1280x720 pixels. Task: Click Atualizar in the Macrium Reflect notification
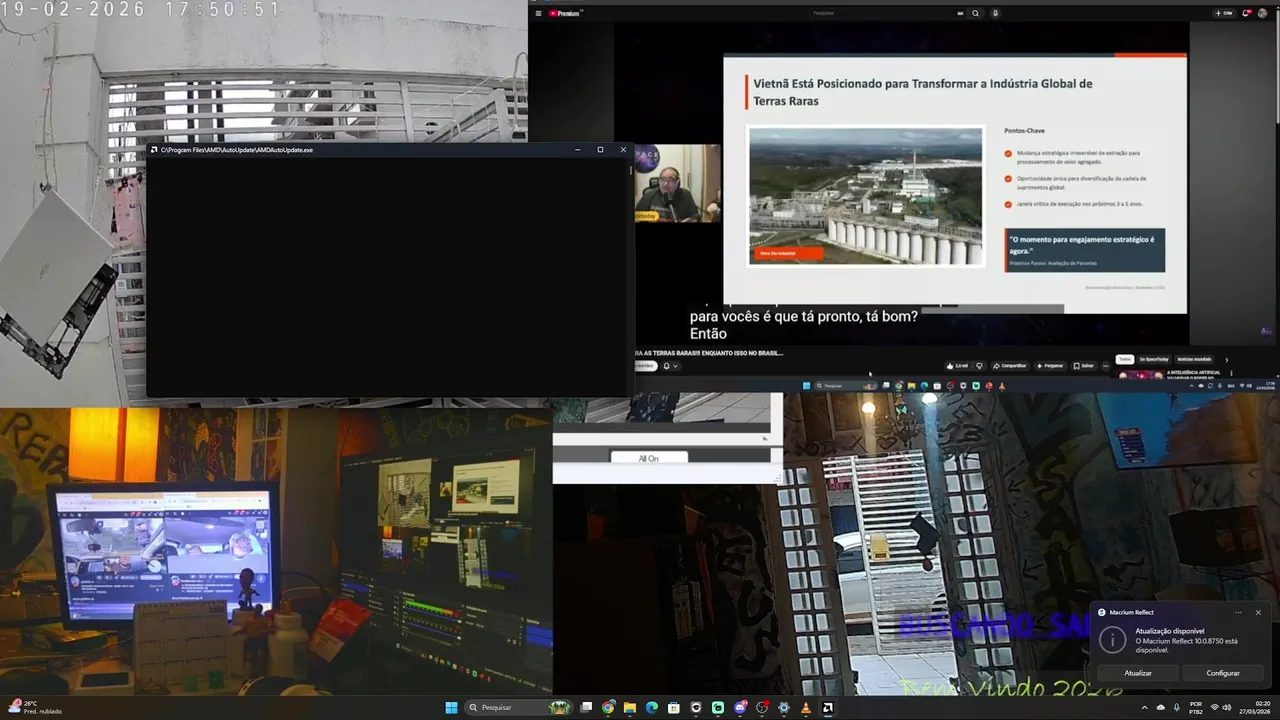click(x=1138, y=673)
